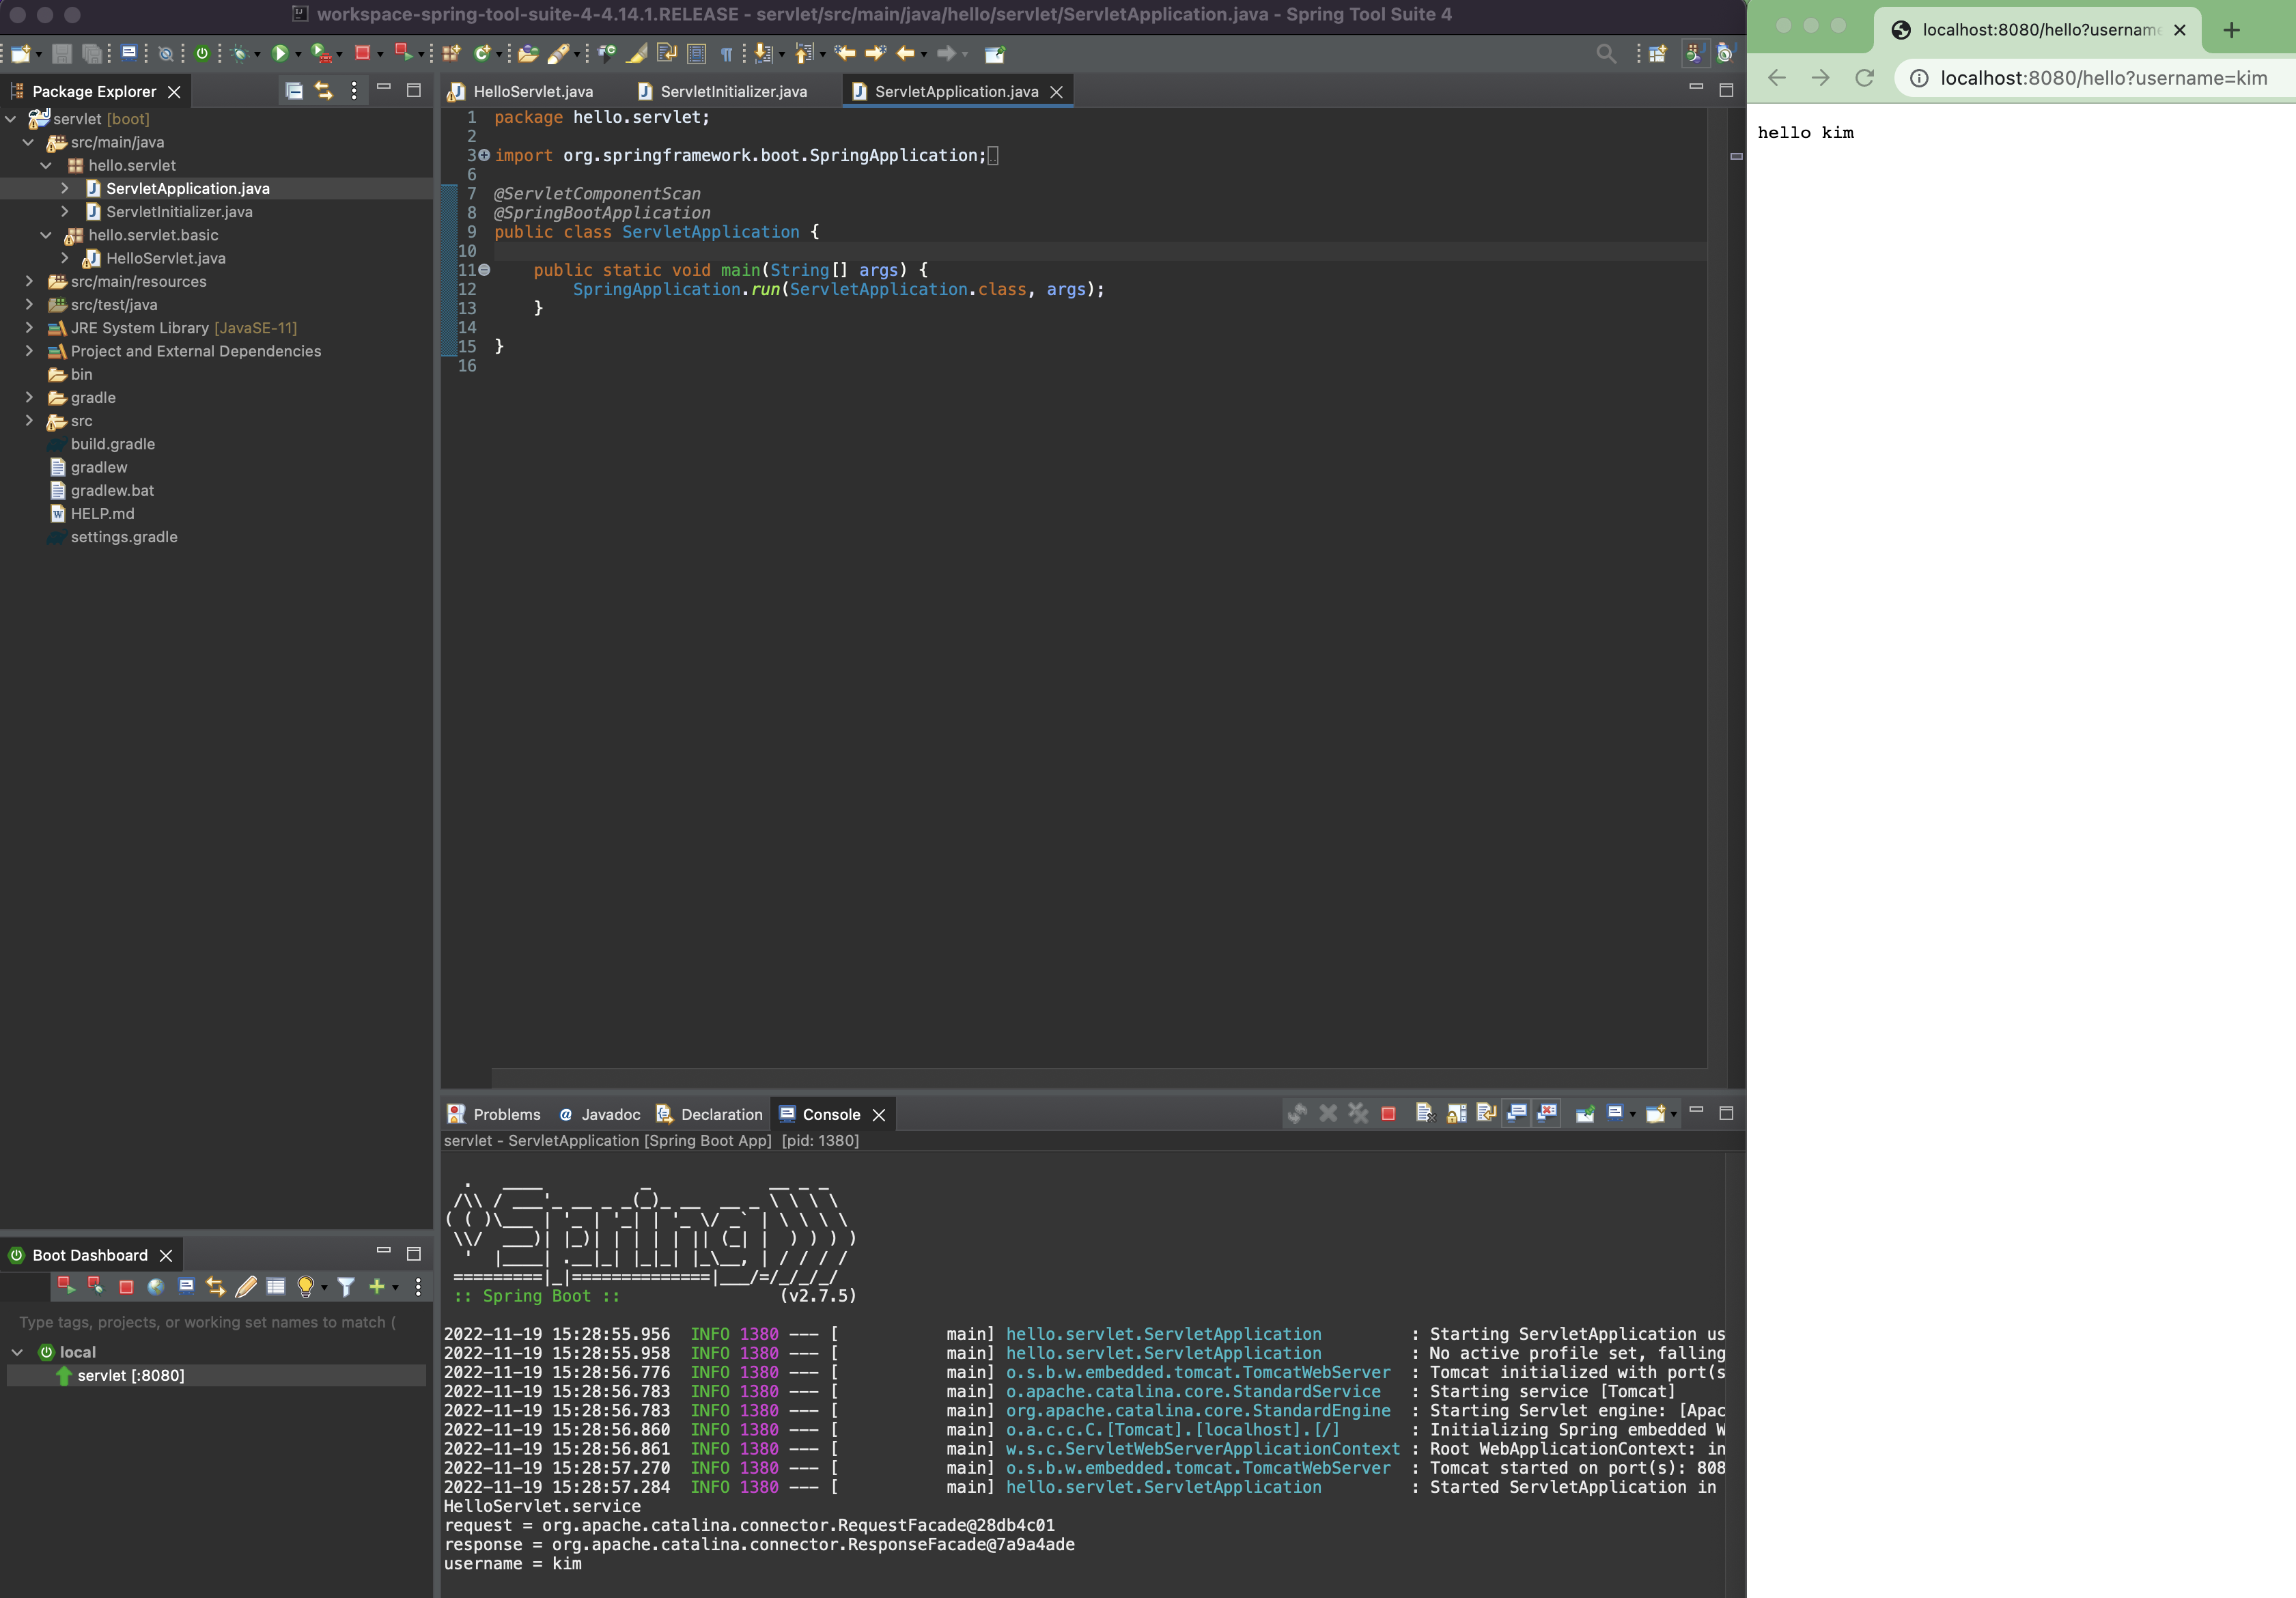The image size is (2296, 1598).
Task: Click filter funnel icon in Boot Dashboard
Action: point(346,1286)
